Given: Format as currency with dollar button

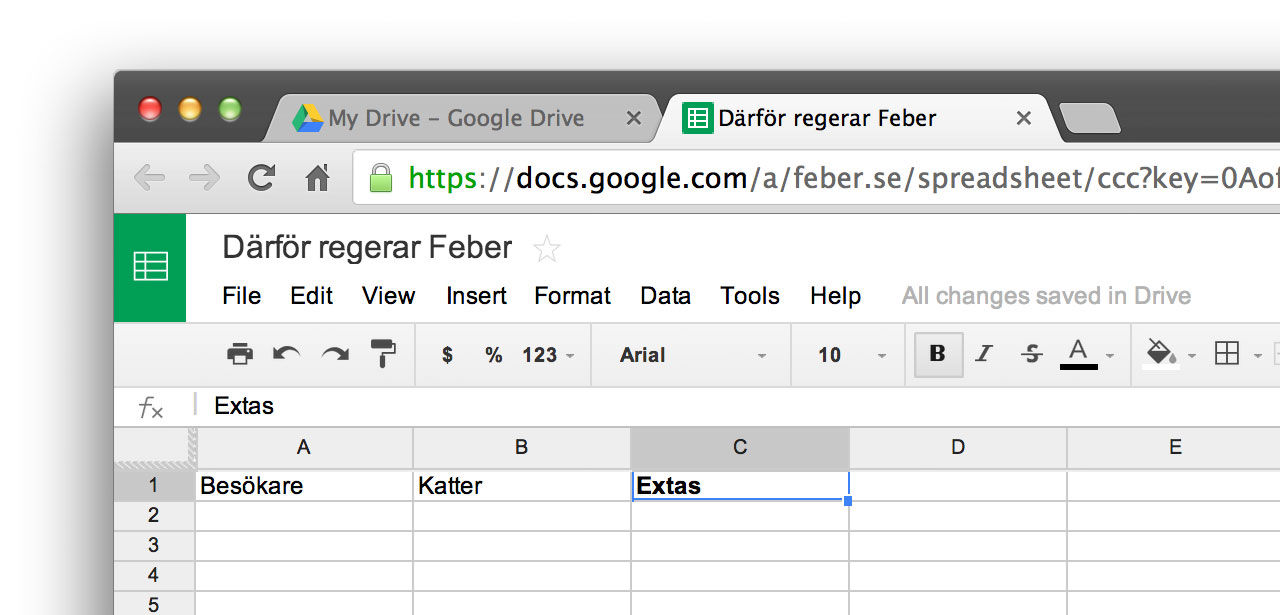Looking at the screenshot, I should point(447,355).
